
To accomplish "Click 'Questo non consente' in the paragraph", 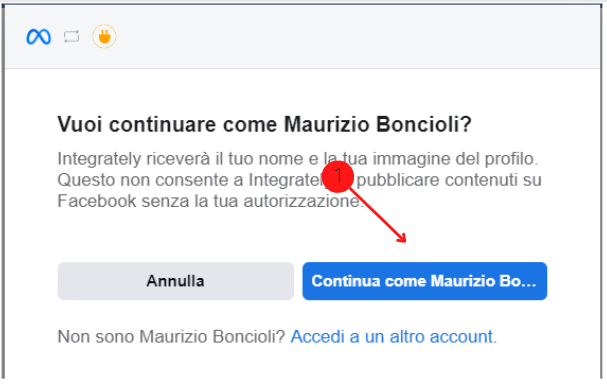I will 150,180.
